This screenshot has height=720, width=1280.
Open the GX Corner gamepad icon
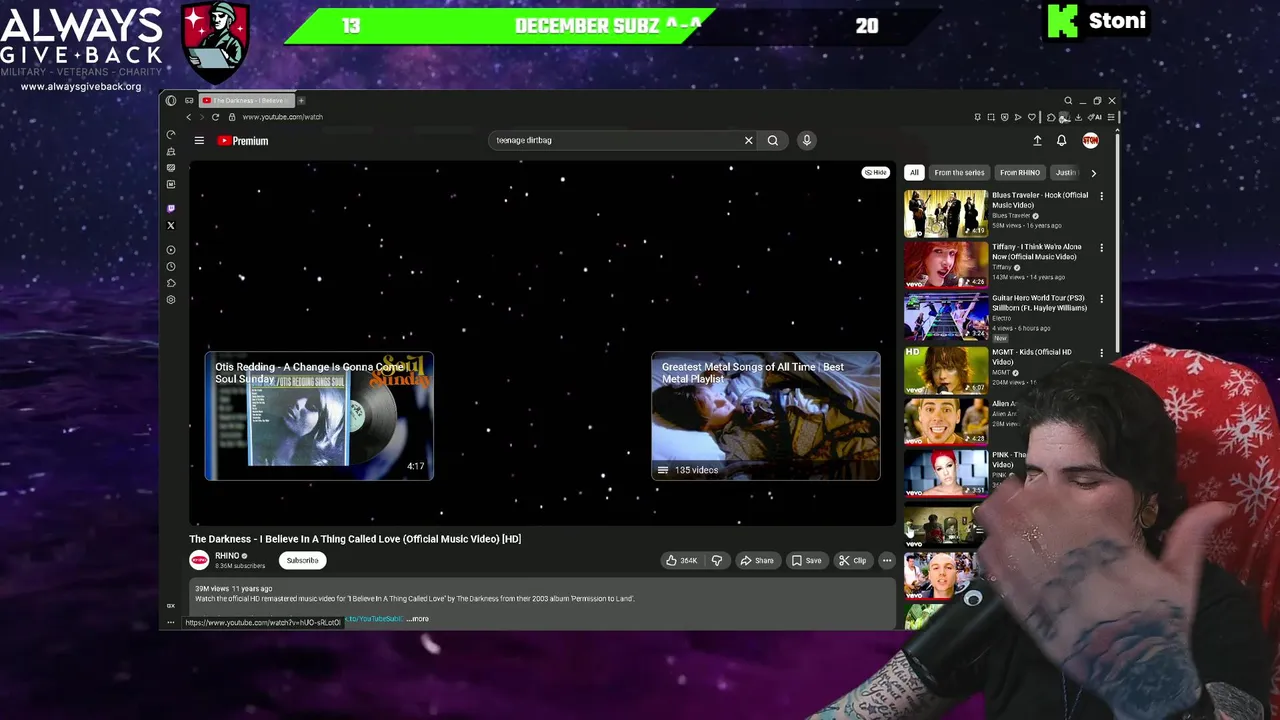[189, 101]
